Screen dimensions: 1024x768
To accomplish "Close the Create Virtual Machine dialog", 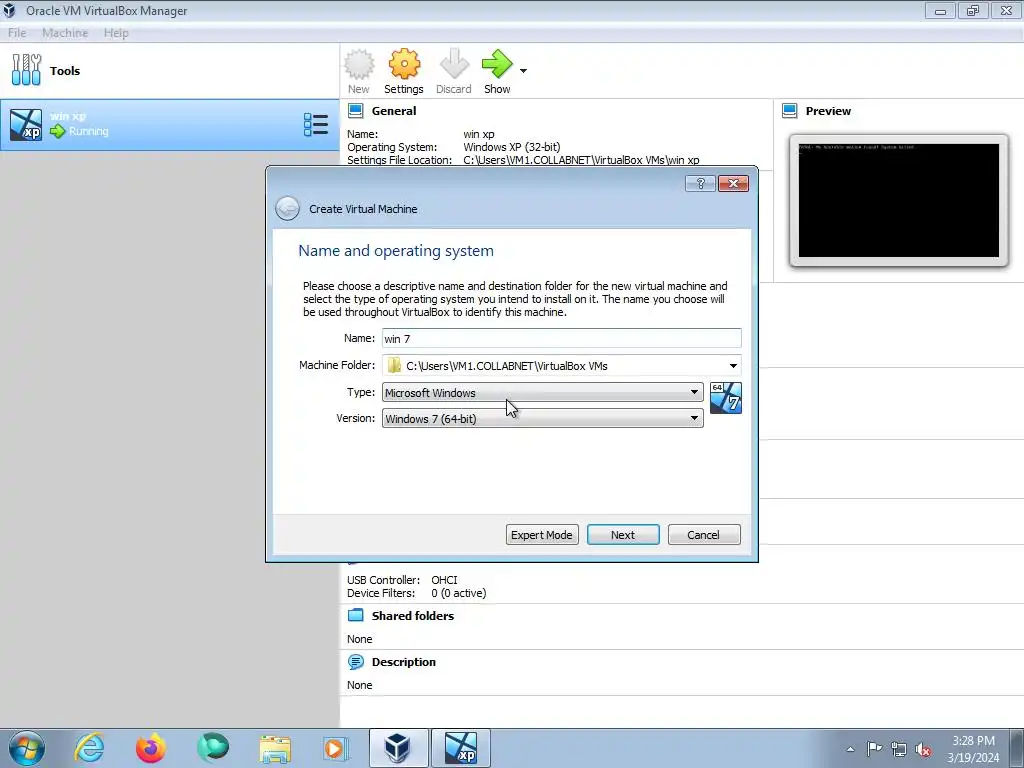I will (733, 184).
